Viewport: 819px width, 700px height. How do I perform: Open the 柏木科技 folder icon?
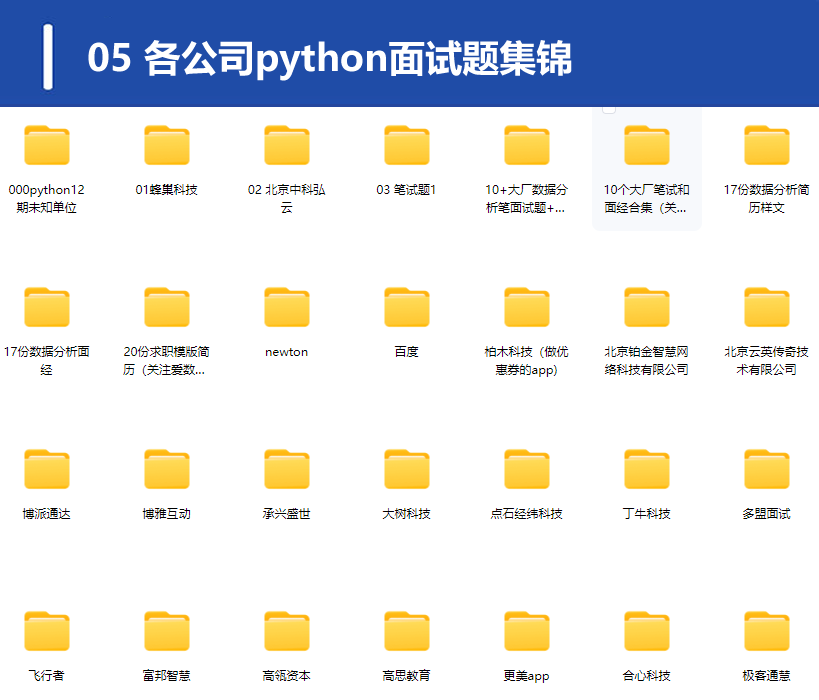click(526, 307)
